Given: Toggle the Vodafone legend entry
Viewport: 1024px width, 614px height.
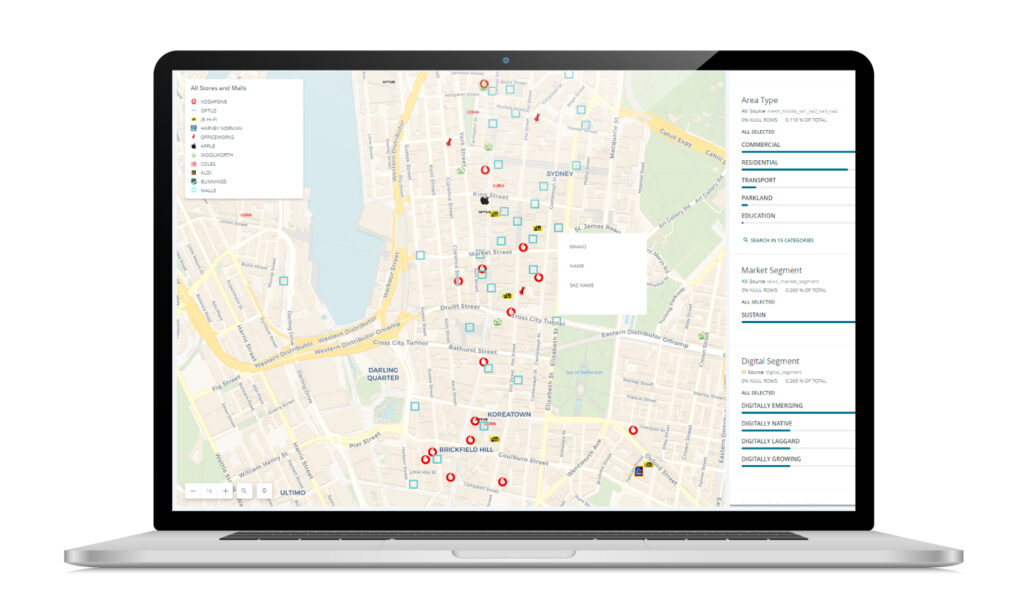Looking at the screenshot, I should (x=214, y=102).
